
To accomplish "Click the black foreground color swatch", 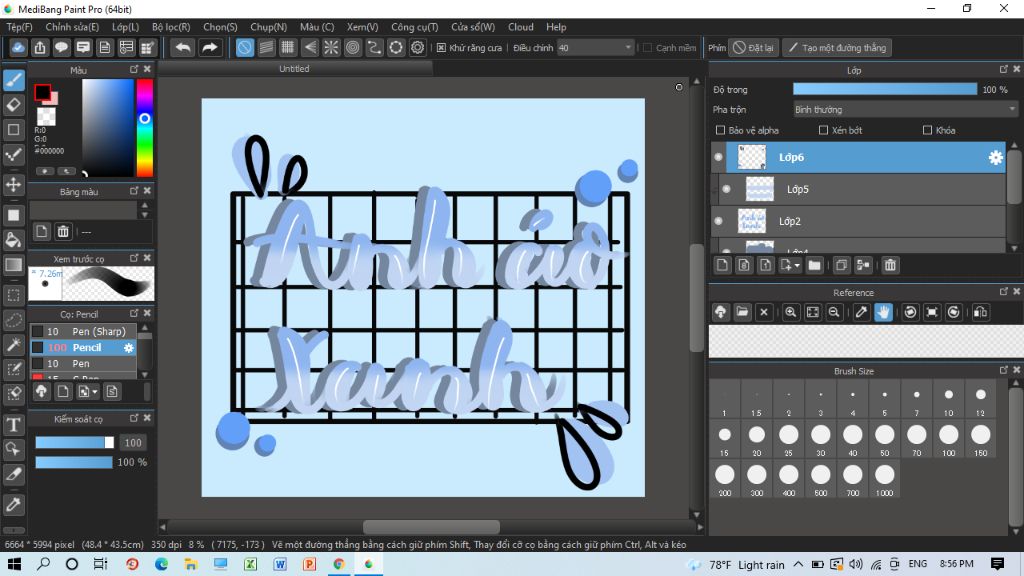I will coord(42,92).
